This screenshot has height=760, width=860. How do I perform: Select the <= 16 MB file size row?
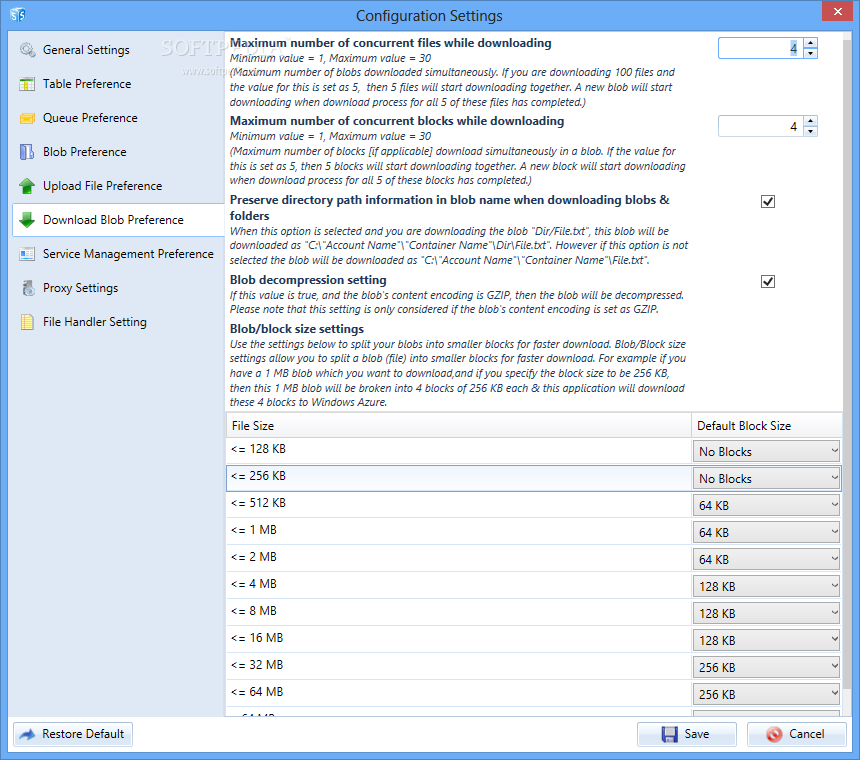(x=459, y=639)
